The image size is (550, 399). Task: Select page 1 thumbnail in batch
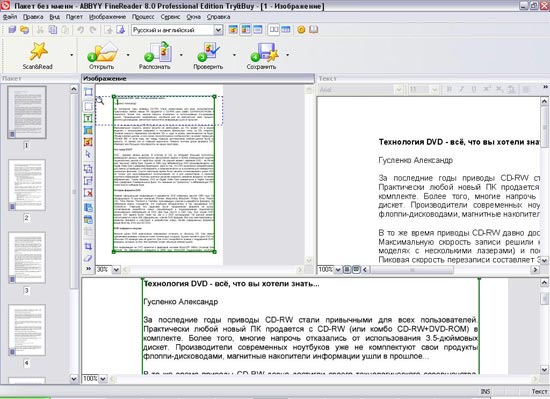click(27, 113)
